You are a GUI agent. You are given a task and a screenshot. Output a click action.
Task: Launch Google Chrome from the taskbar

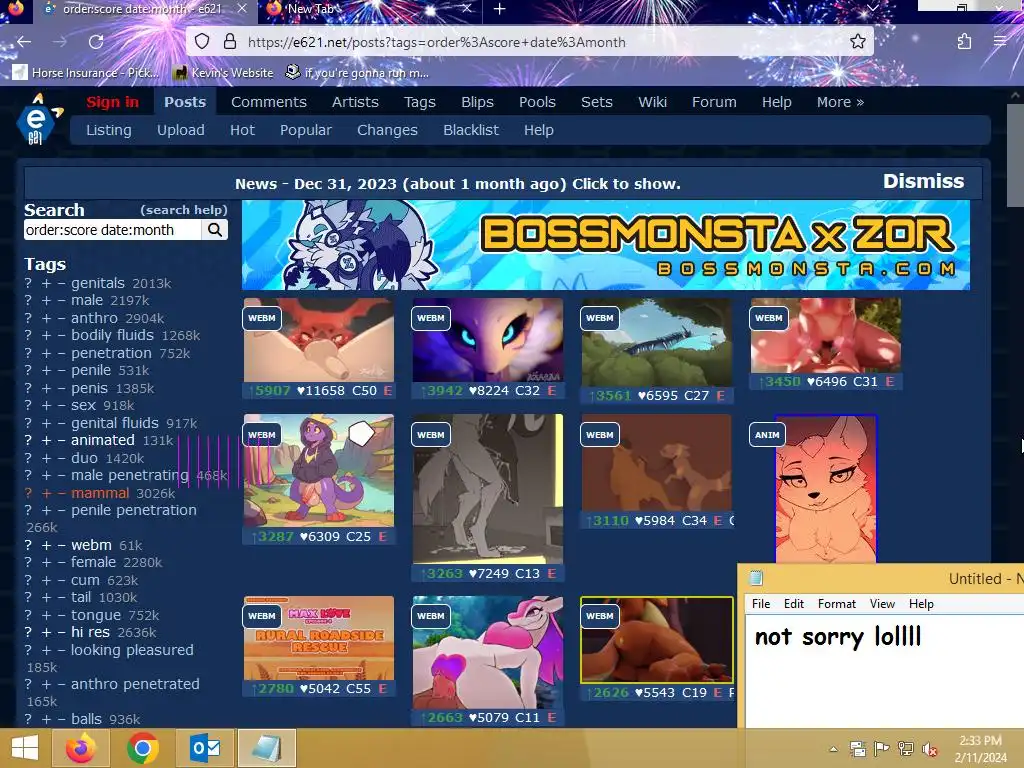point(142,748)
